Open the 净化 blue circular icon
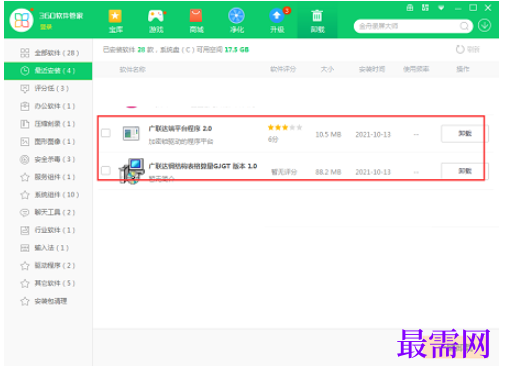Viewport: 509px width, 375px height. click(x=236, y=16)
